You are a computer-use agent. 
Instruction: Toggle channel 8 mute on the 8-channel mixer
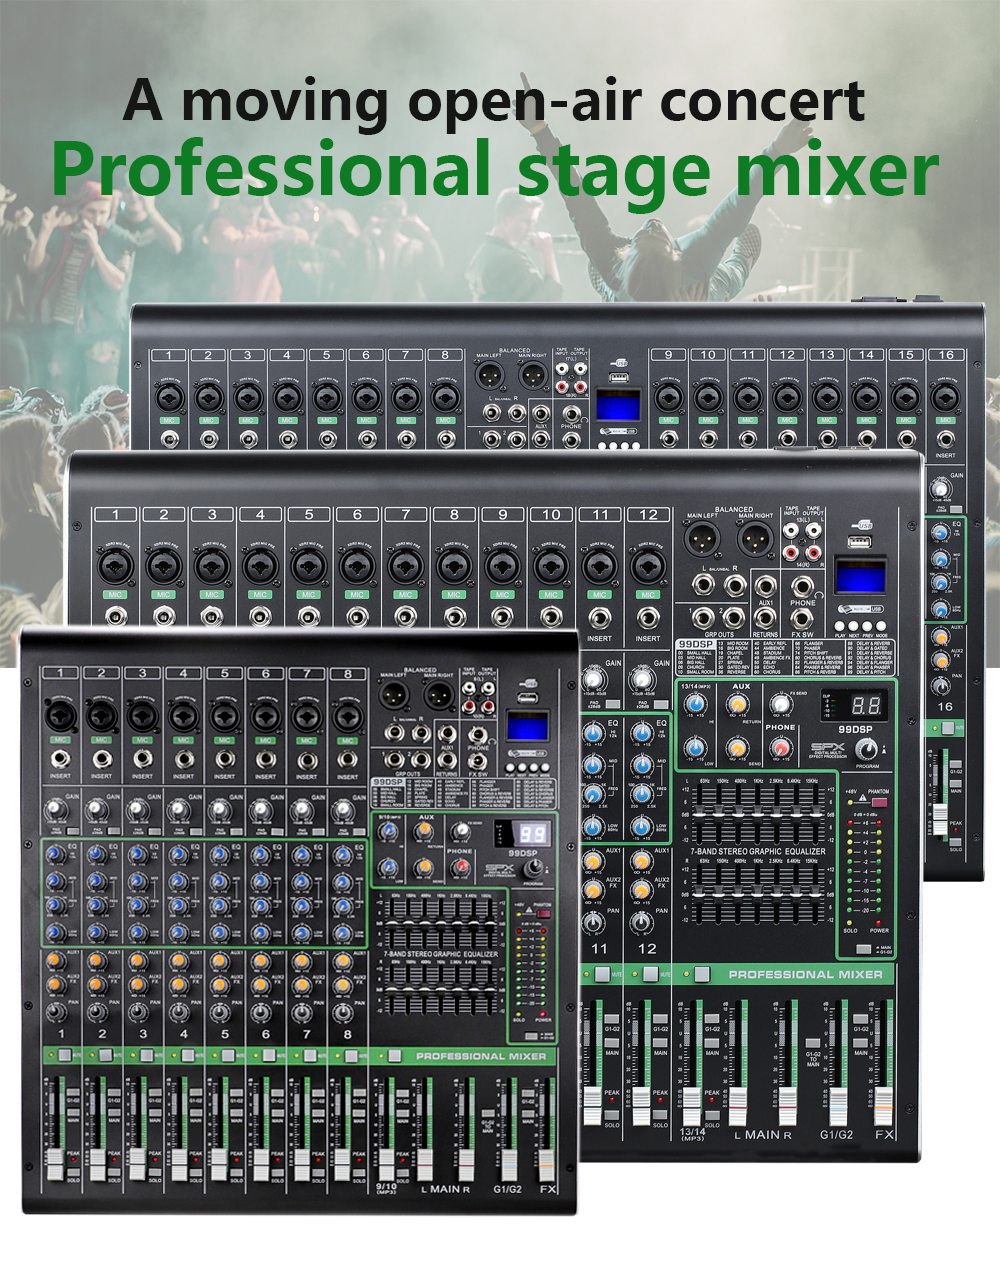351,1055
